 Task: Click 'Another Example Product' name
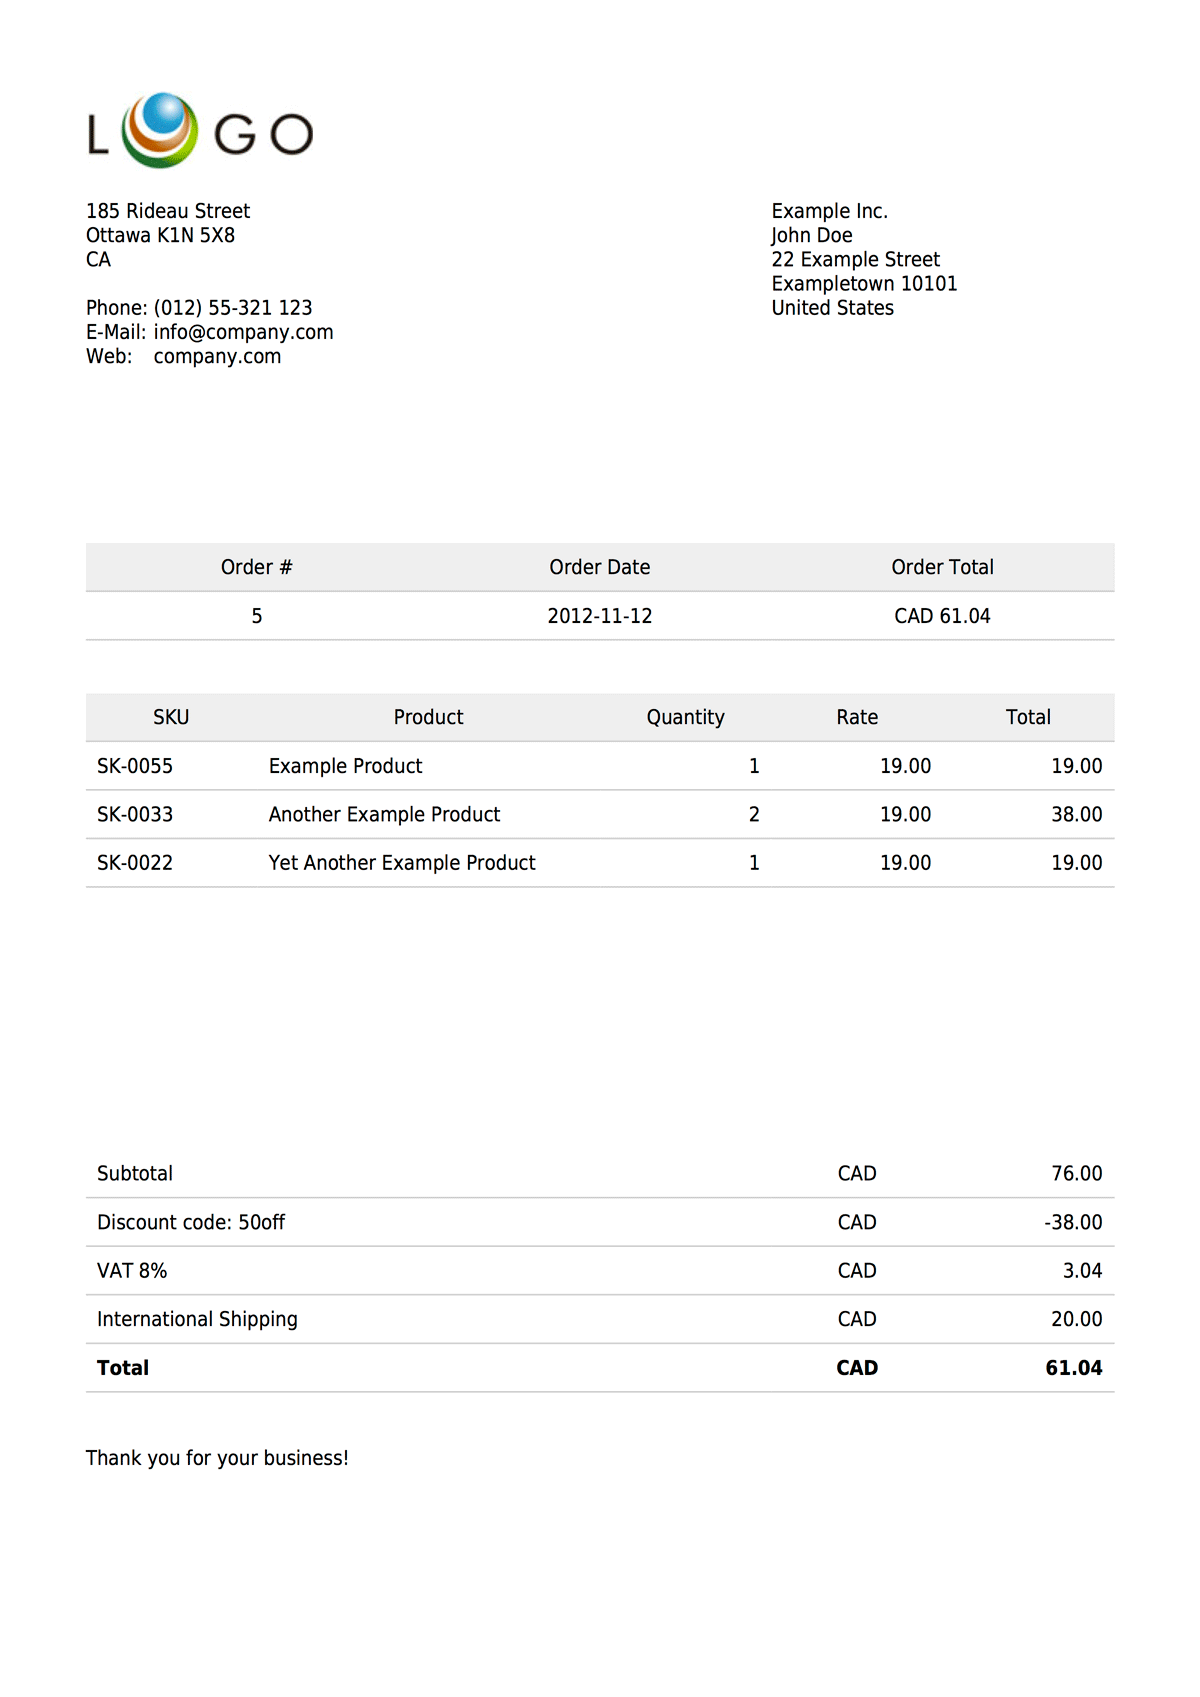[385, 814]
